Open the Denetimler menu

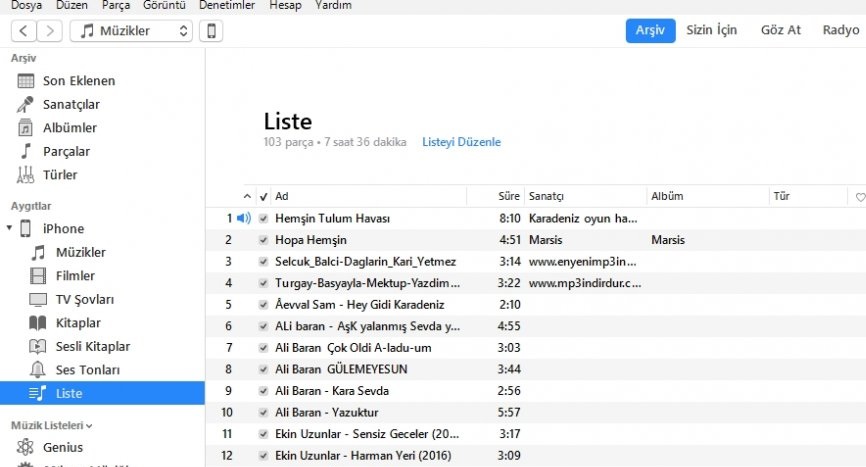click(x=227, y=6)
